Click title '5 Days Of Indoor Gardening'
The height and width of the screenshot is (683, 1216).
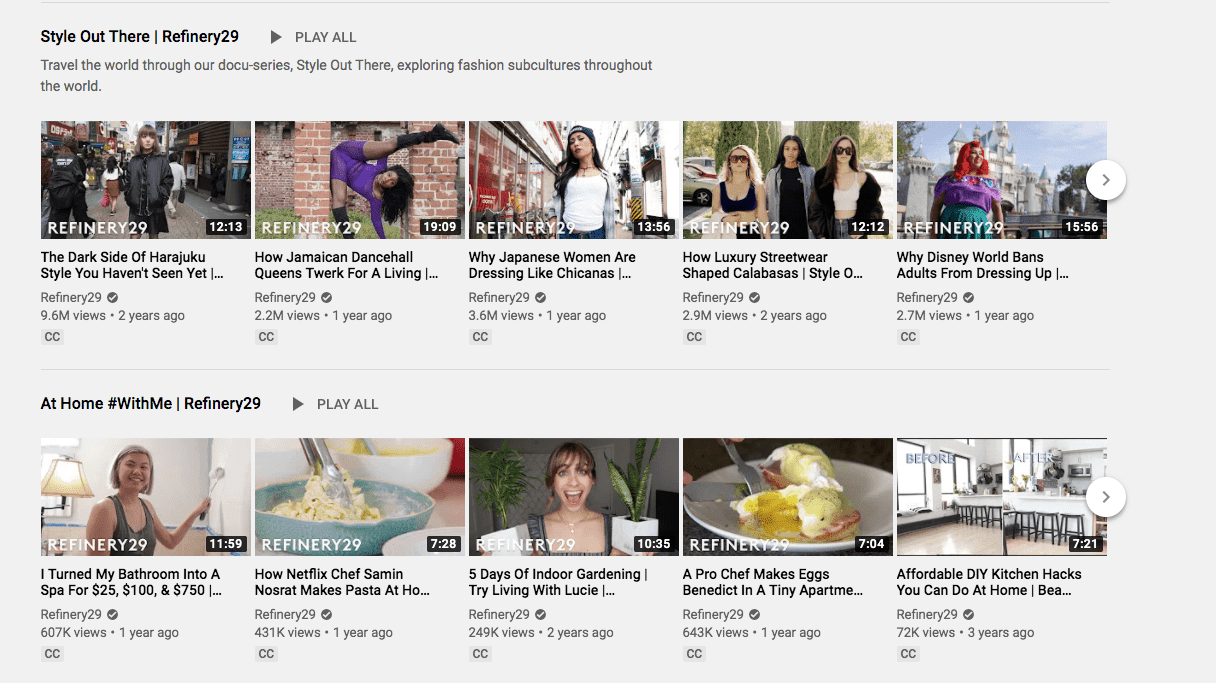click(x=558, y=582)
